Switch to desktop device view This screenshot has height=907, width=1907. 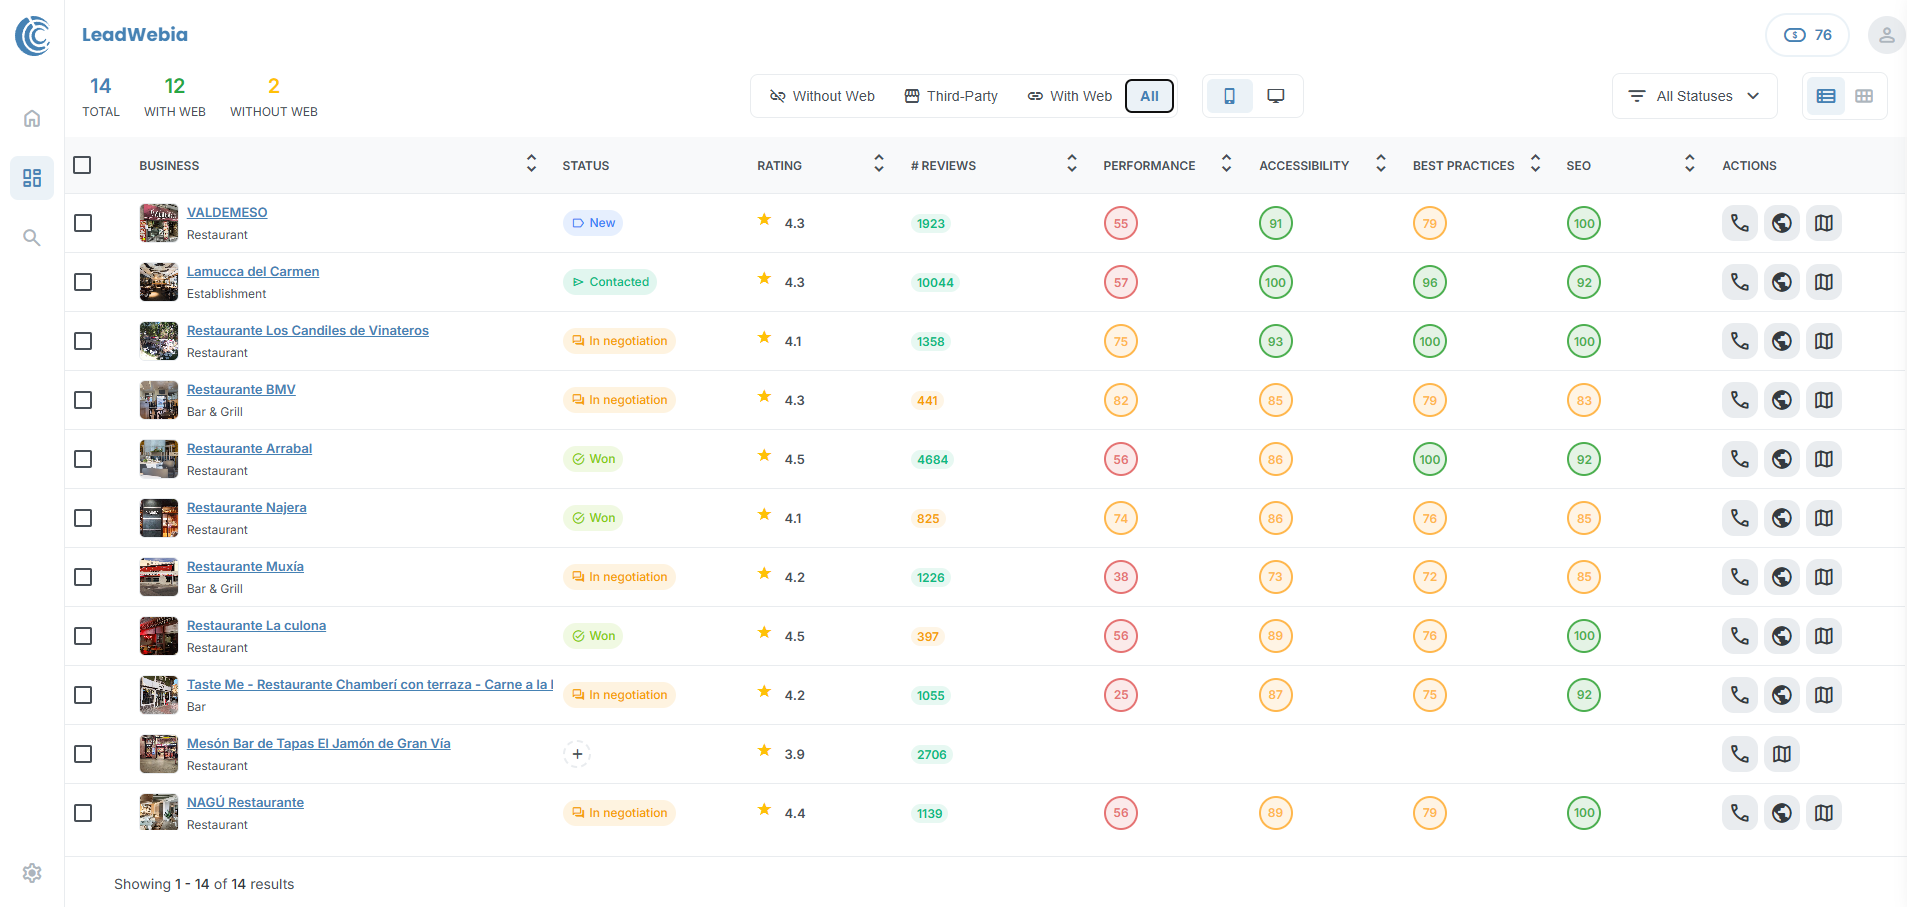(1276, 96)
